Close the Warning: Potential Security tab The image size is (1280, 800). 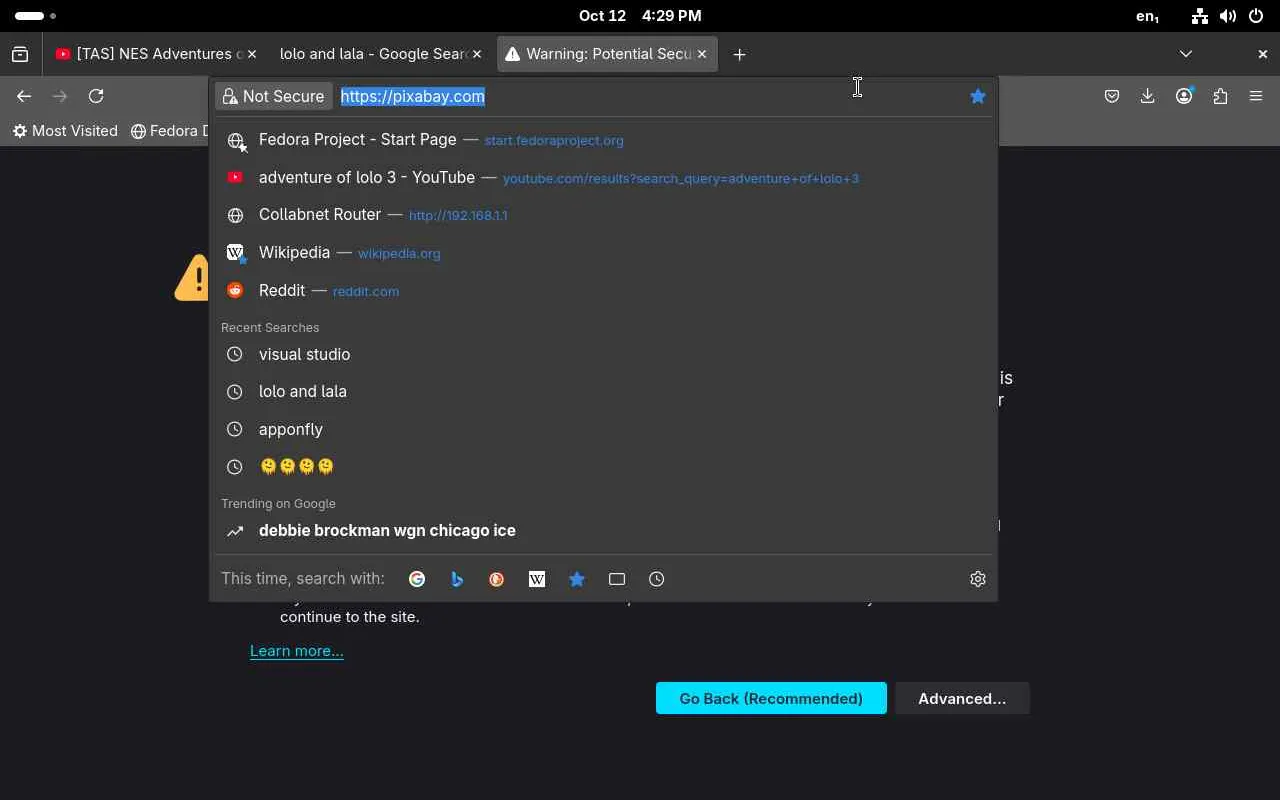tap(702, 54)
